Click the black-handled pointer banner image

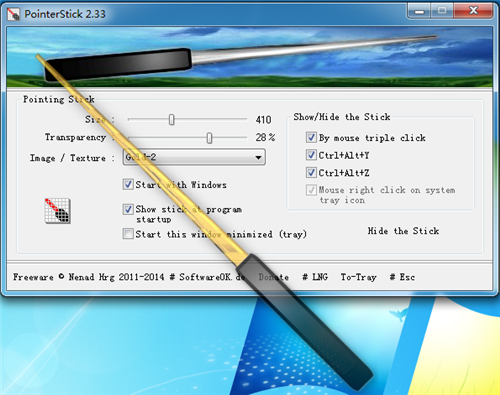pos(249,57)
